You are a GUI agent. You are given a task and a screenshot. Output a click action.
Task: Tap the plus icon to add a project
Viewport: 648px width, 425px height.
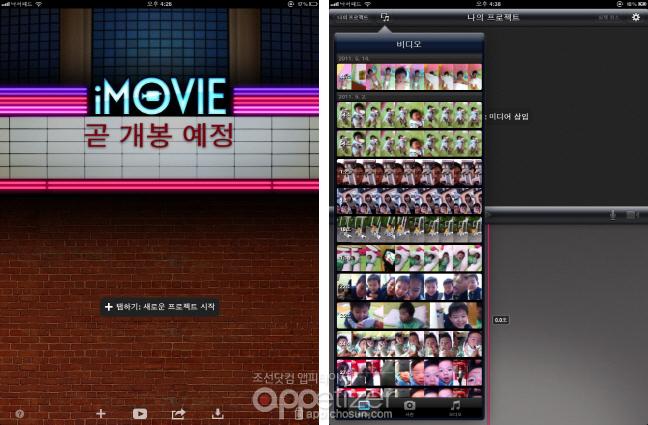pyautogui.click(x=101, y=413)
